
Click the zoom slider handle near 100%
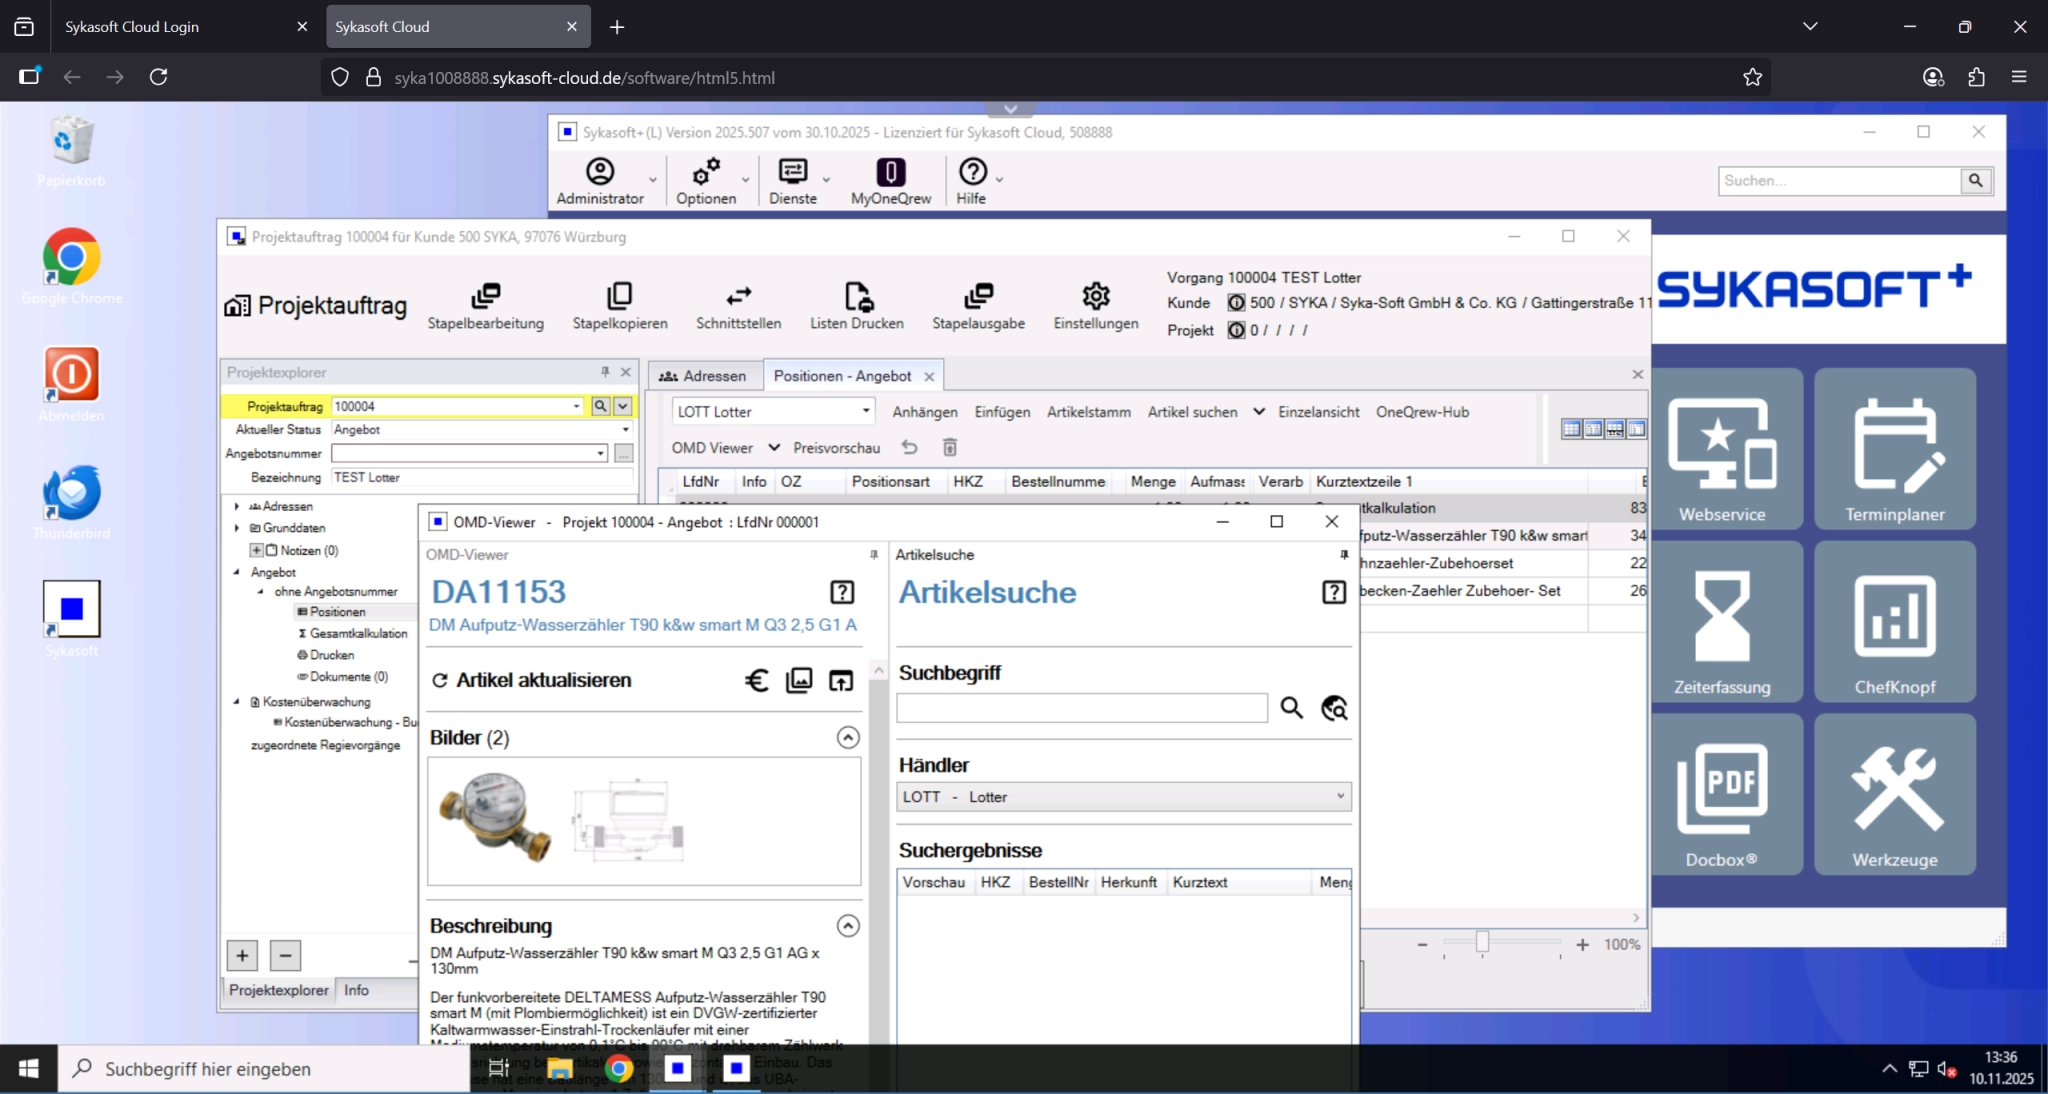point(1482,942)
